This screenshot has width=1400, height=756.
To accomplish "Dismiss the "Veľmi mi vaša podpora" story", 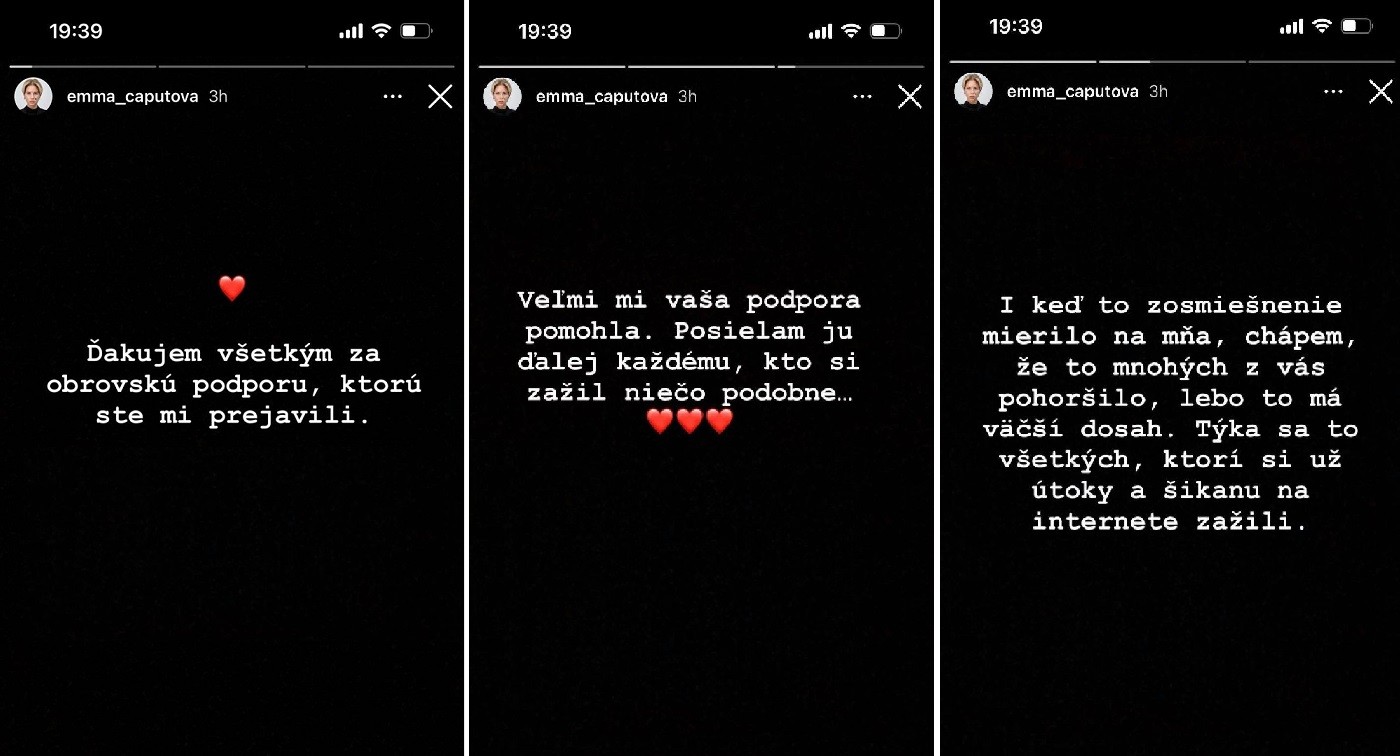I will [909, 96].
